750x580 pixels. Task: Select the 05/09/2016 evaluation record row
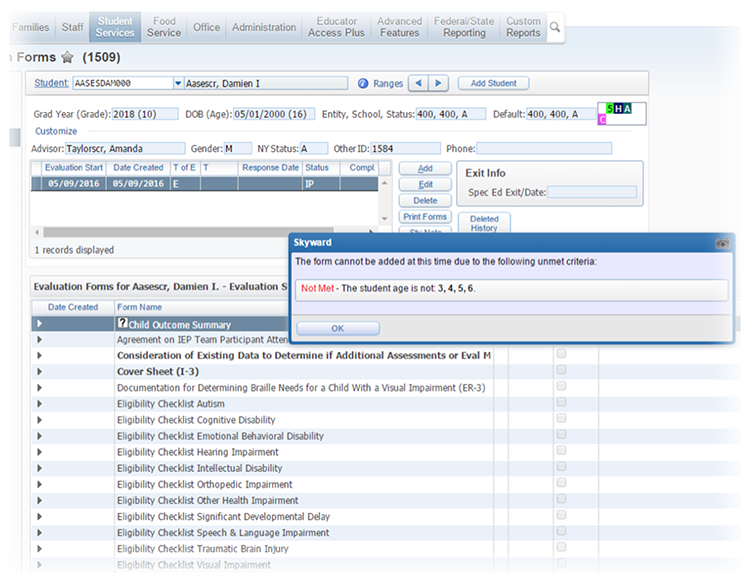(x=204, y=184)
